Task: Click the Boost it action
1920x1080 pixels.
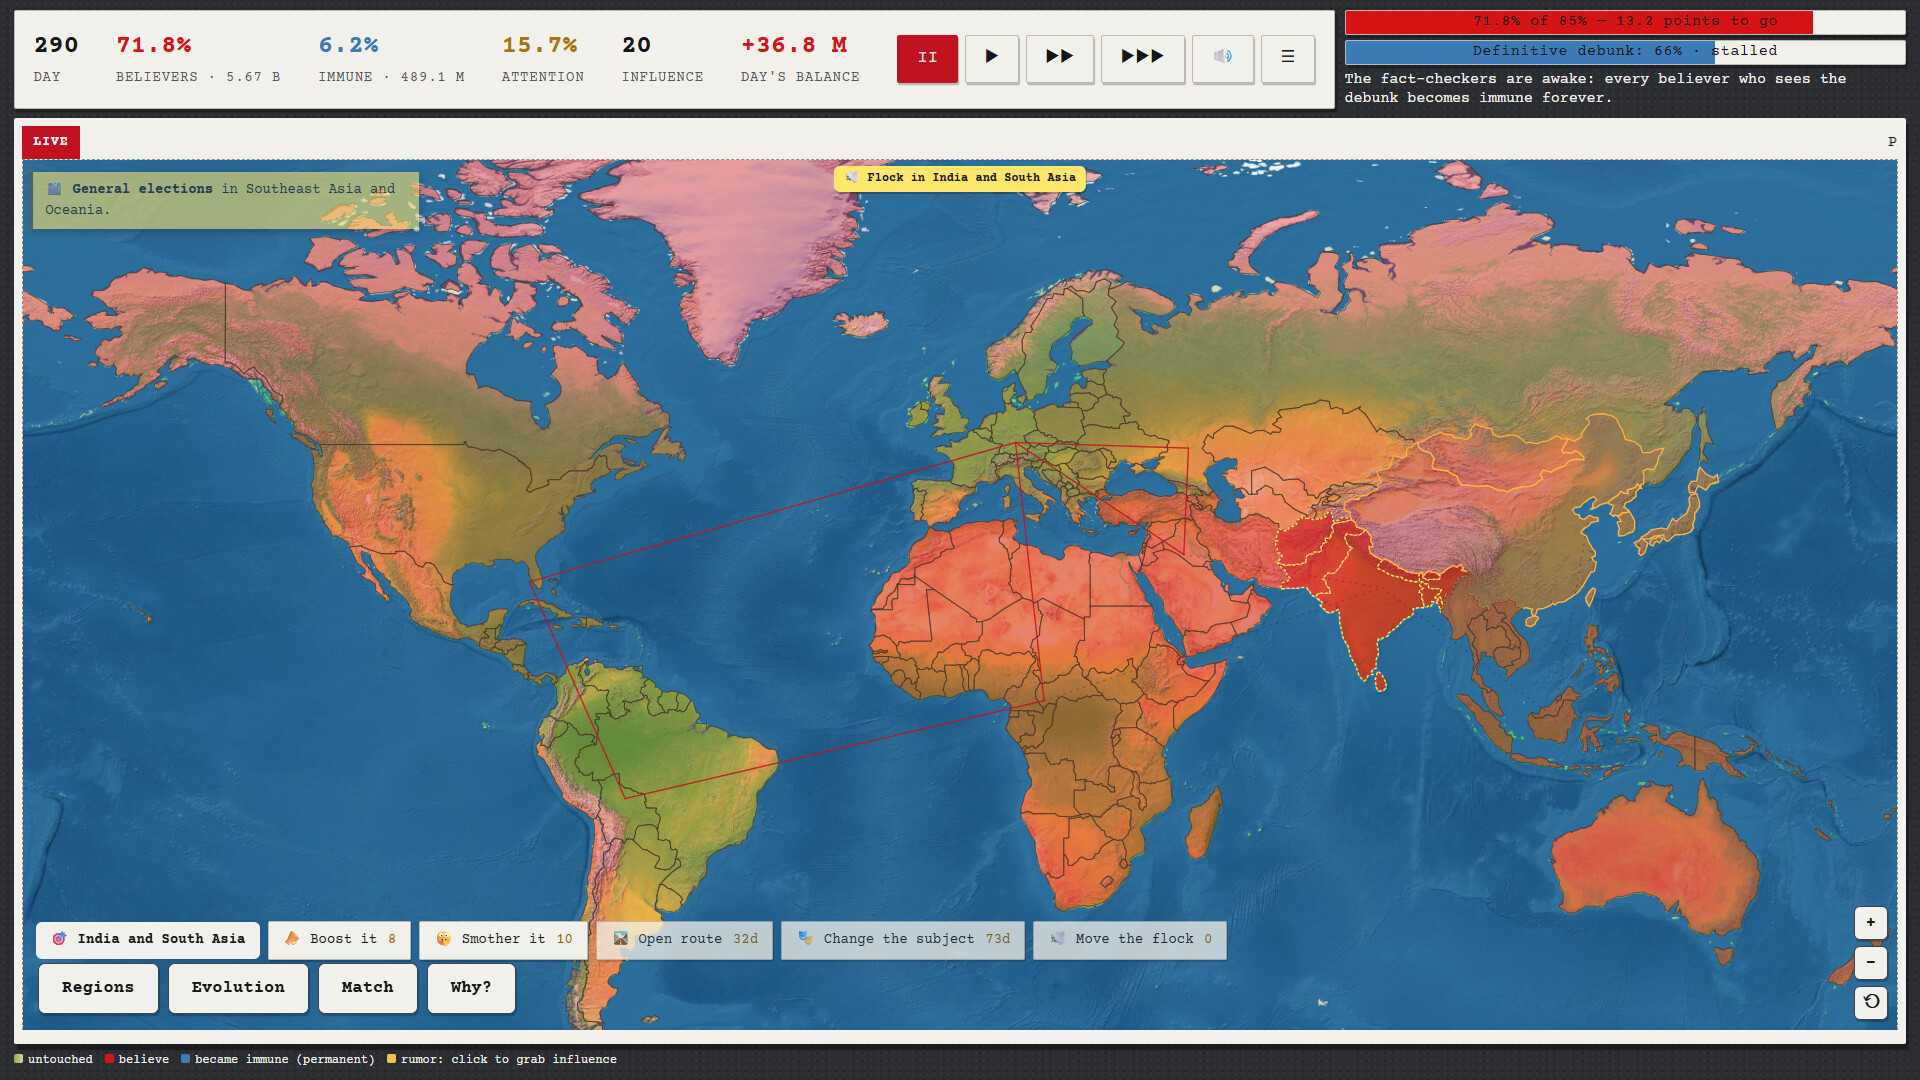Action: point(339,939)
